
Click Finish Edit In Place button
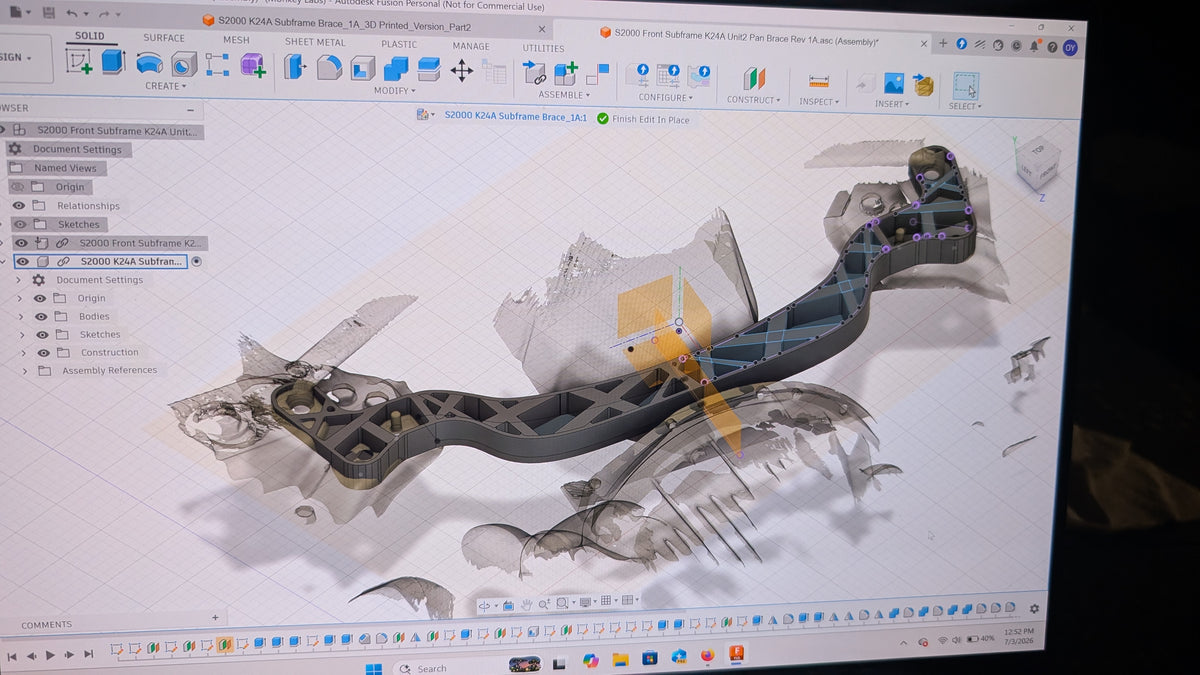tap(643, 119)
